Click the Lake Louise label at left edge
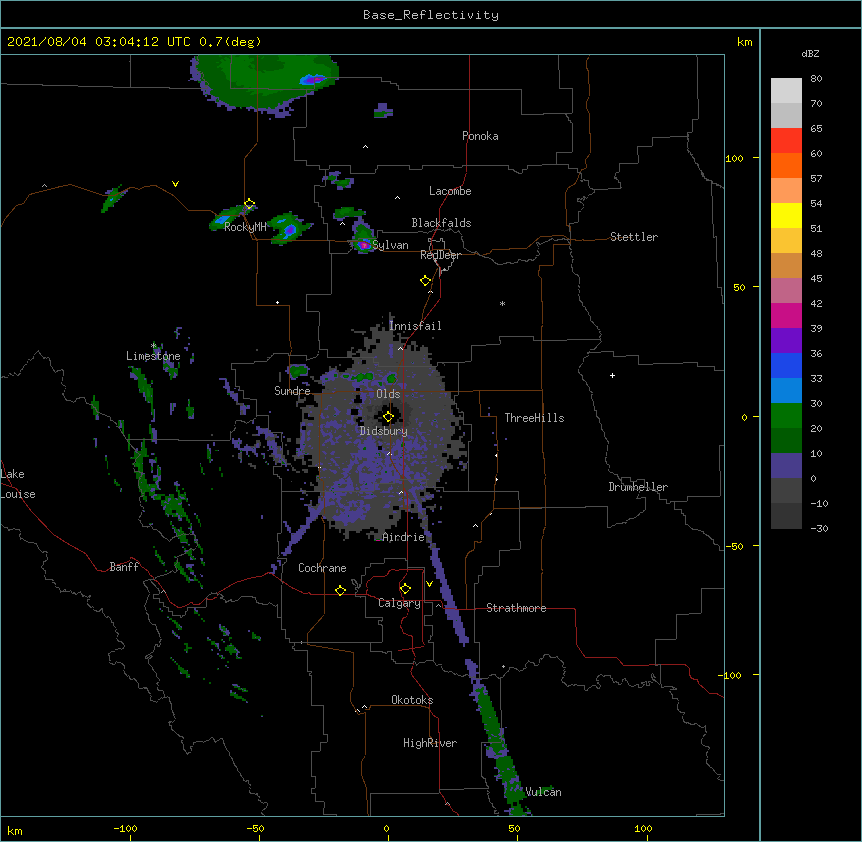The height and width of the screenshot is (842, 862). (18, 484)
